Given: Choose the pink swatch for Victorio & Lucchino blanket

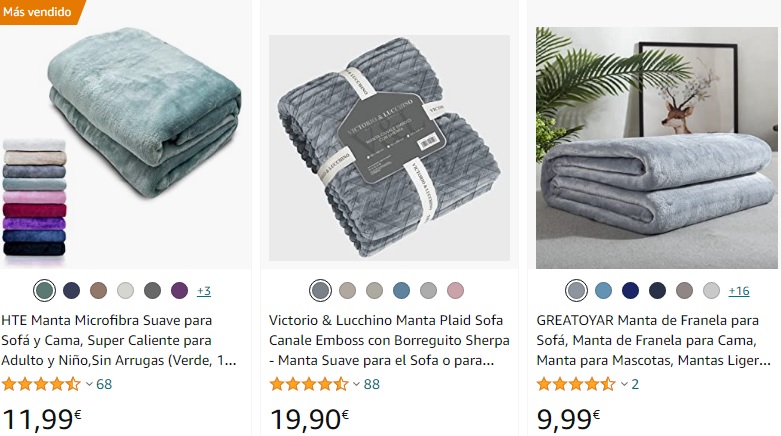Looking at the screenshot, I should (x=455, y=291).
